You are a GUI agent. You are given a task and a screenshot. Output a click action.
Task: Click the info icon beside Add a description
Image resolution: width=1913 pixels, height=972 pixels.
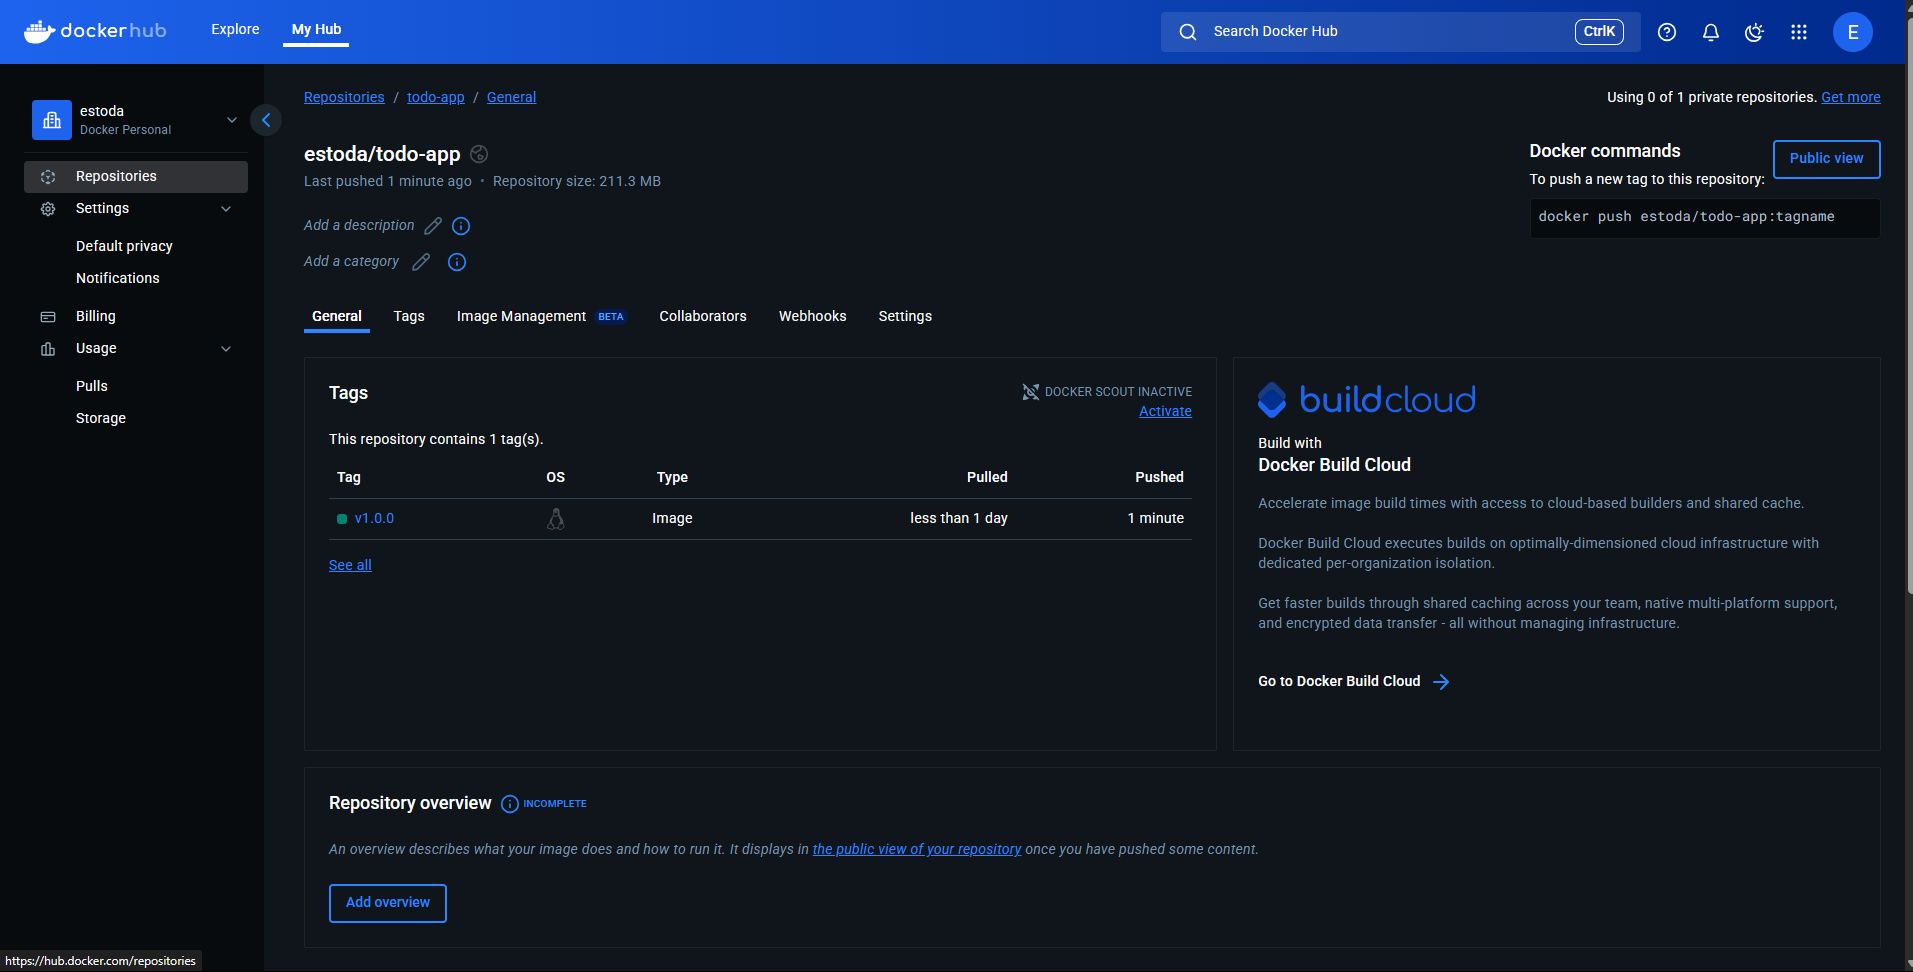pyautogui.click(x=461, y=226)
